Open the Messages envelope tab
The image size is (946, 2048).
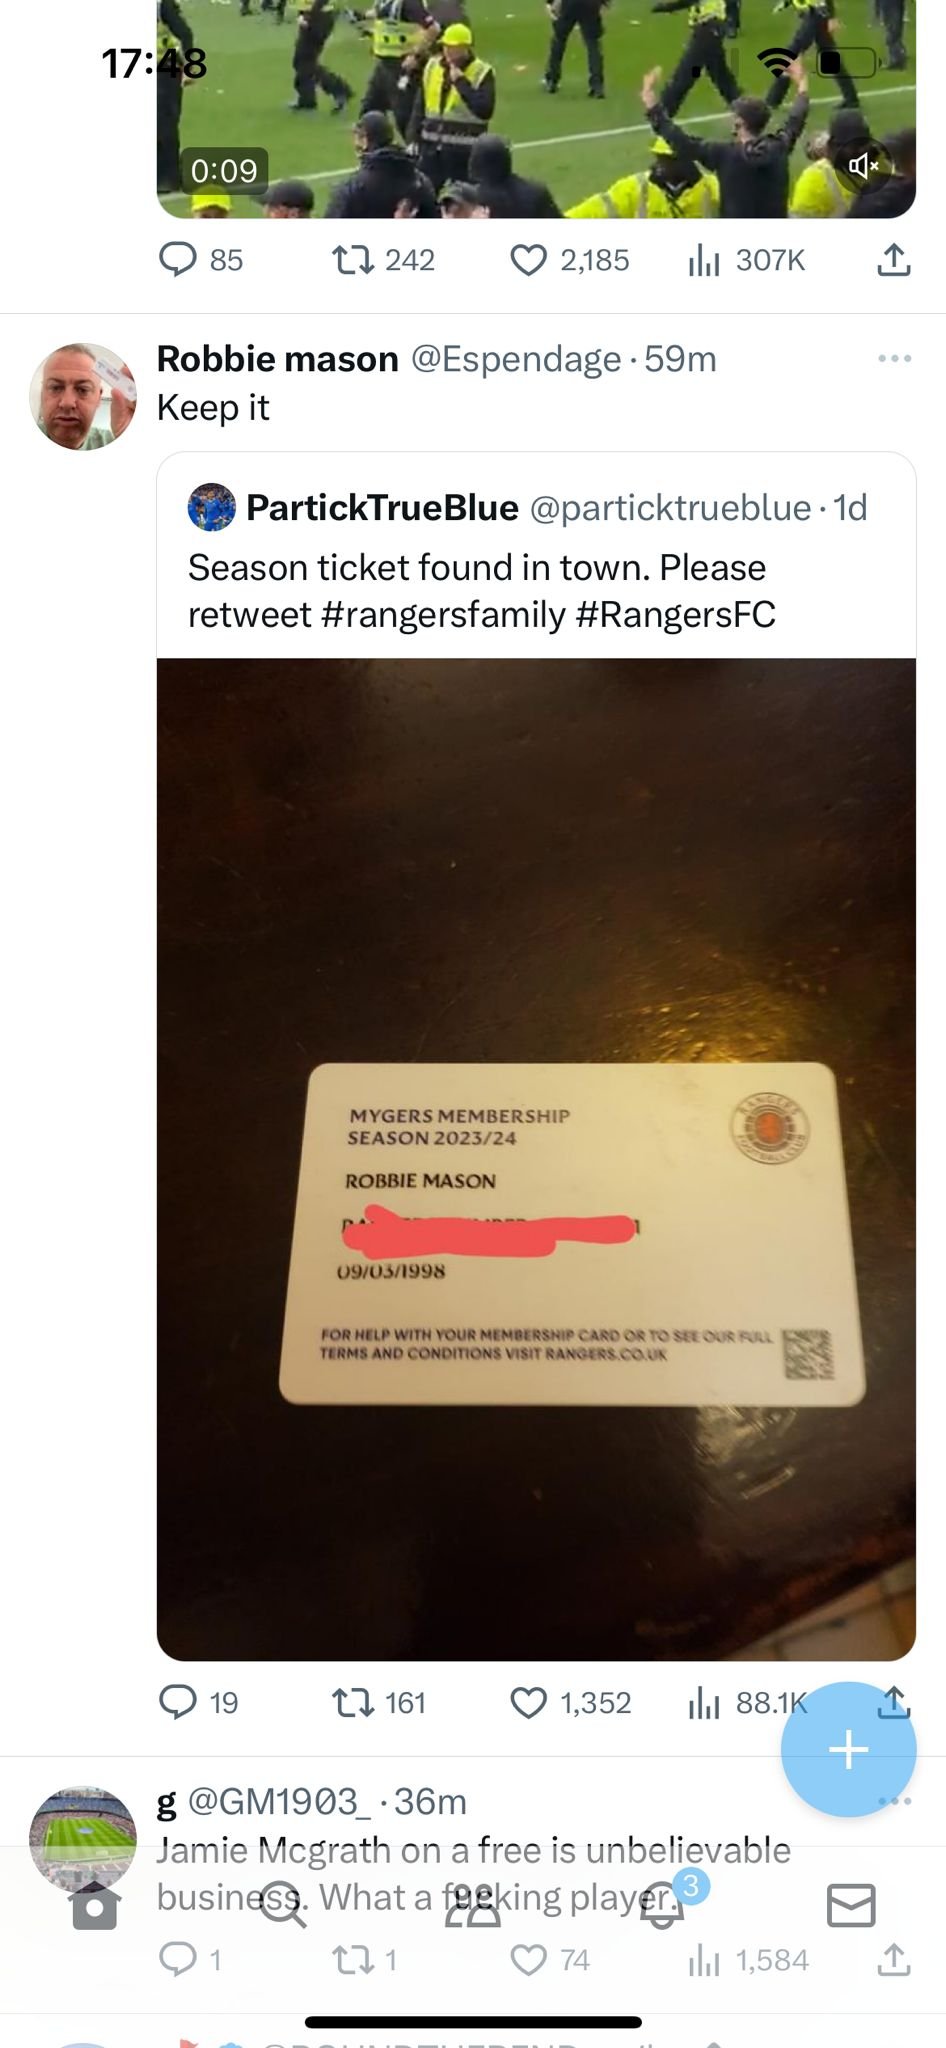click(x=851, y=1905)
